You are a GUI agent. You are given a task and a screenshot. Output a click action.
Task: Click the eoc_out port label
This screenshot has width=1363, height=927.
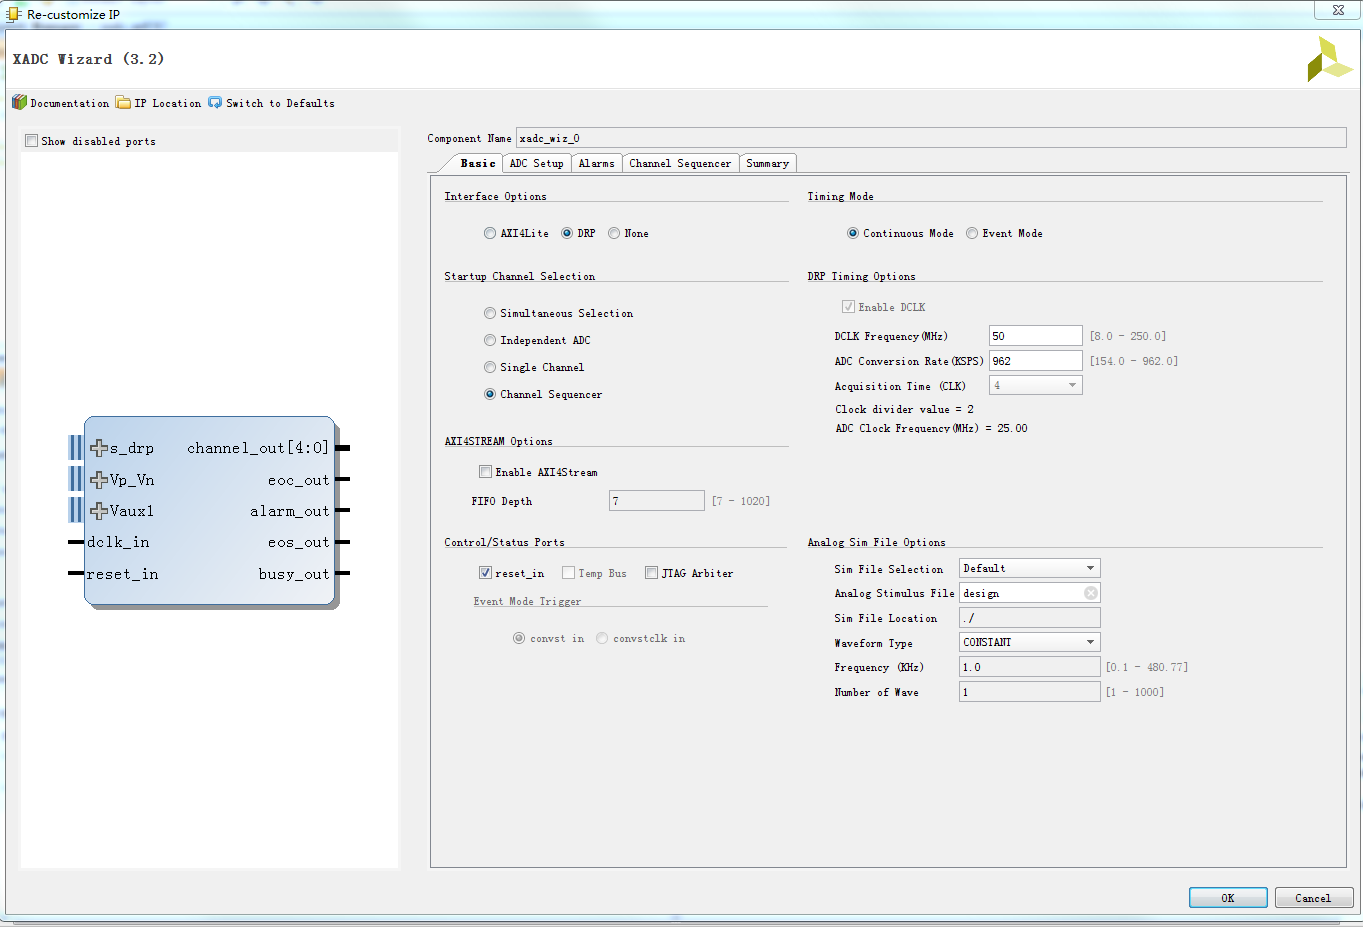point(298,480)
